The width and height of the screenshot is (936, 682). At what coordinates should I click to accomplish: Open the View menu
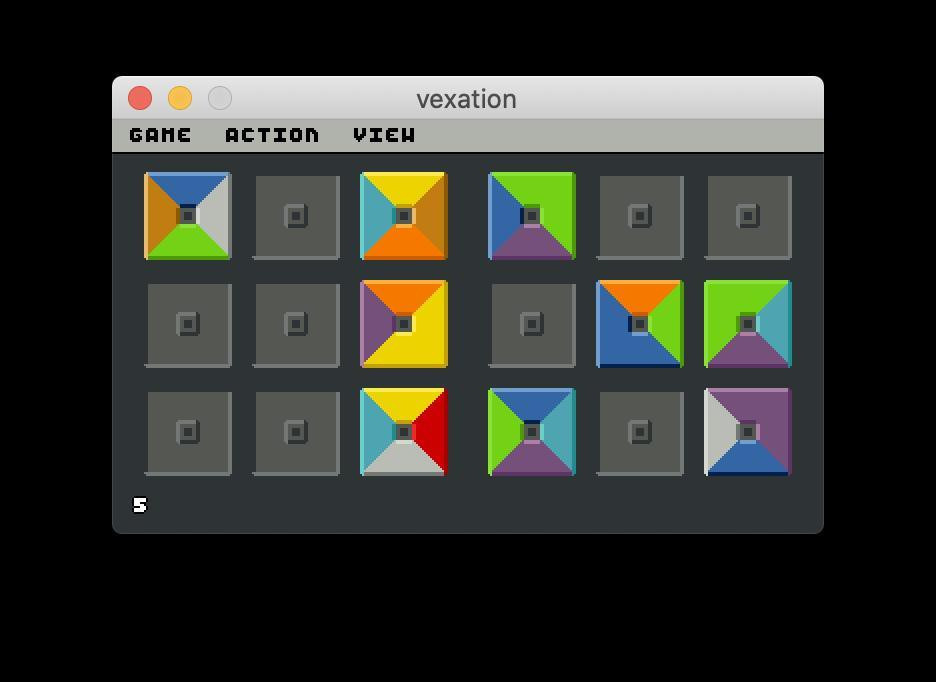pyautogui.click(x=384, y=135)
